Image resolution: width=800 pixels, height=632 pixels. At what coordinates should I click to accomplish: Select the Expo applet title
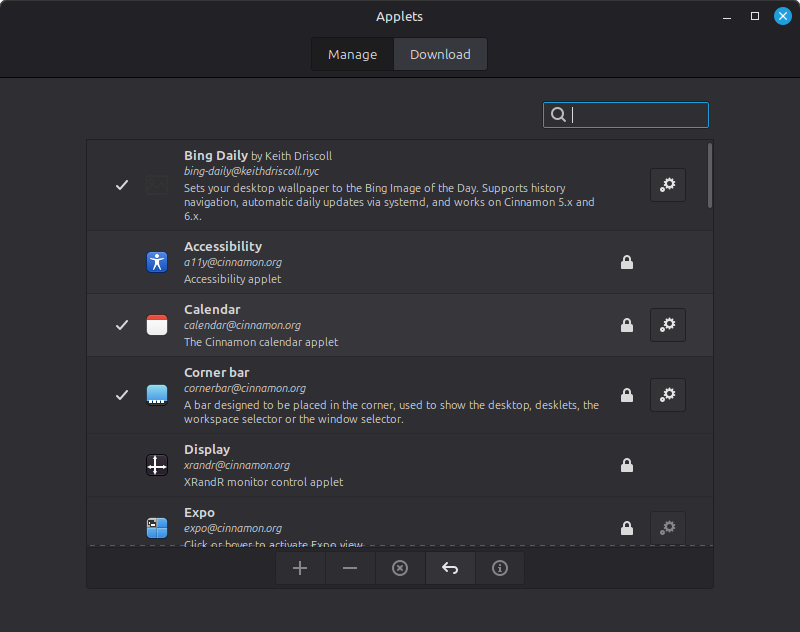(199, 513)
